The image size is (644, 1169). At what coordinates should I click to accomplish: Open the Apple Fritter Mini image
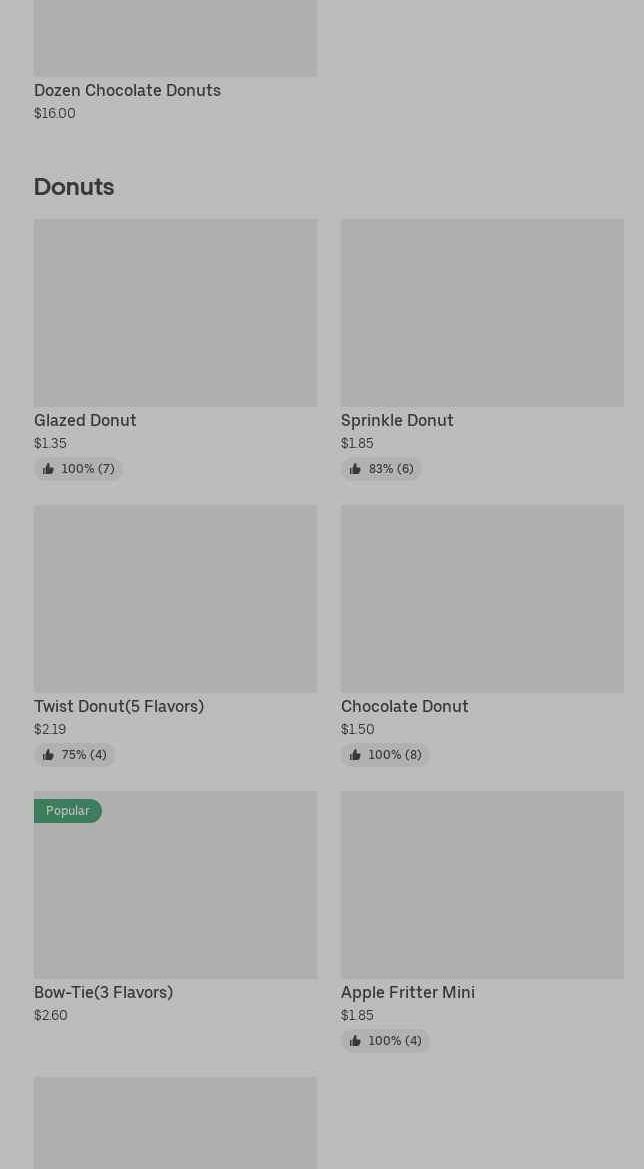pos(482,885)
